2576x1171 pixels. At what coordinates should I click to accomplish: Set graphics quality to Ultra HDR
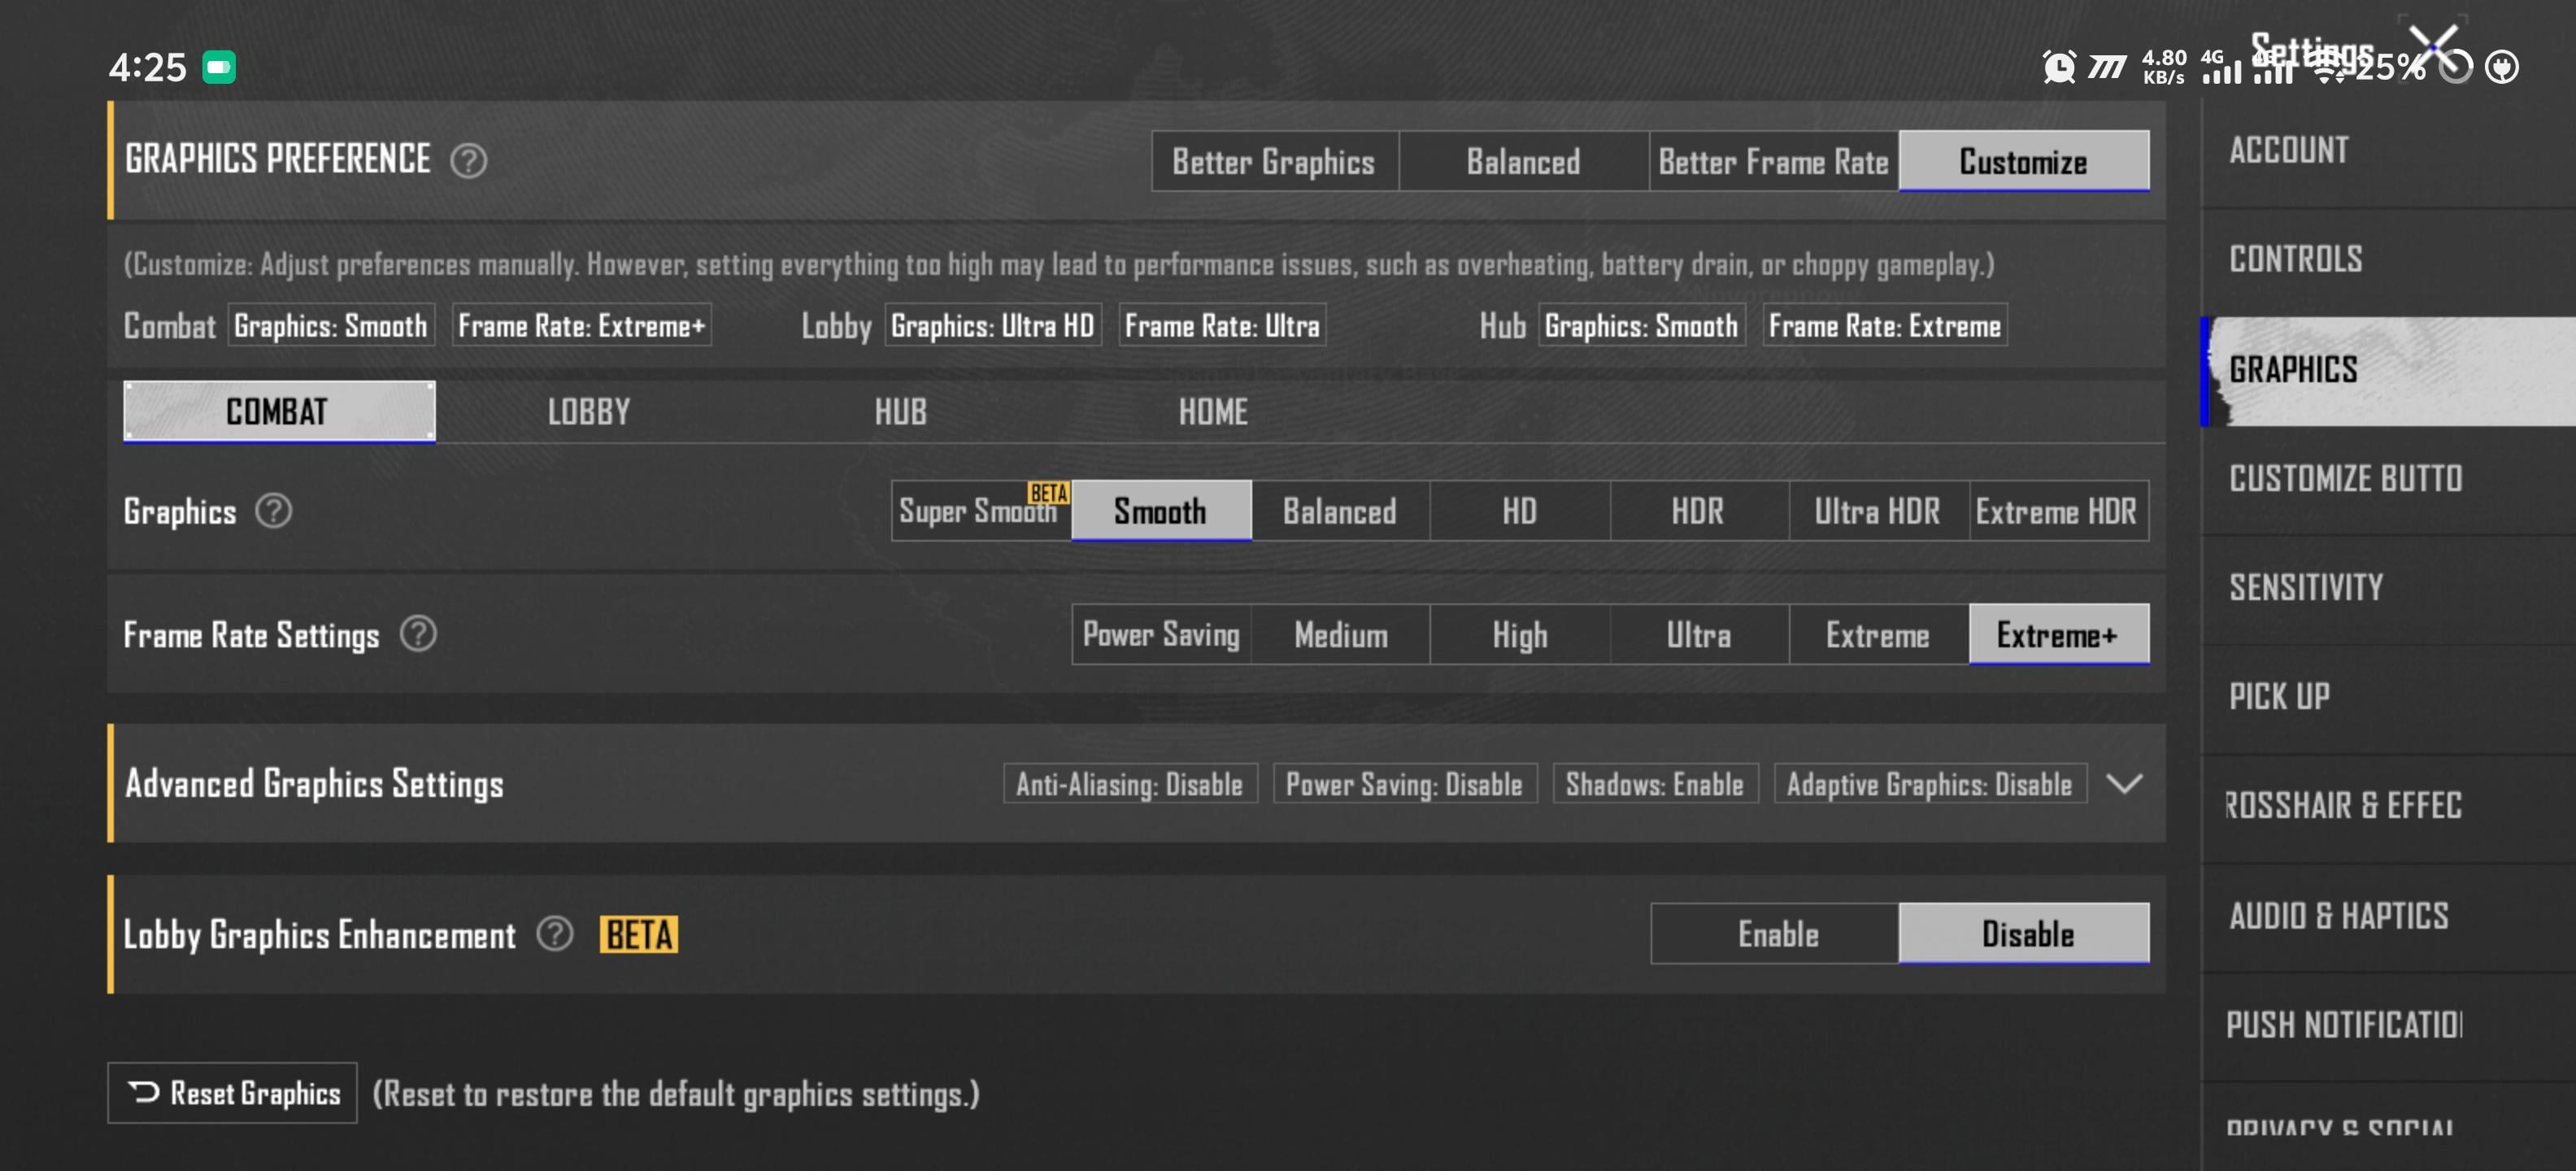click(1877, 511)
